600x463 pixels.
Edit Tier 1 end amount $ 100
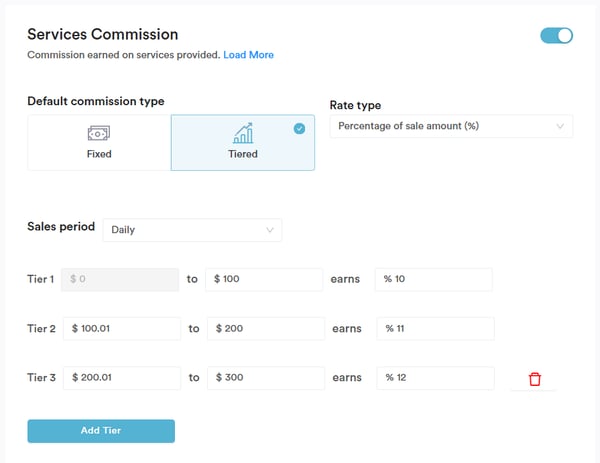(x=264, y=279)
